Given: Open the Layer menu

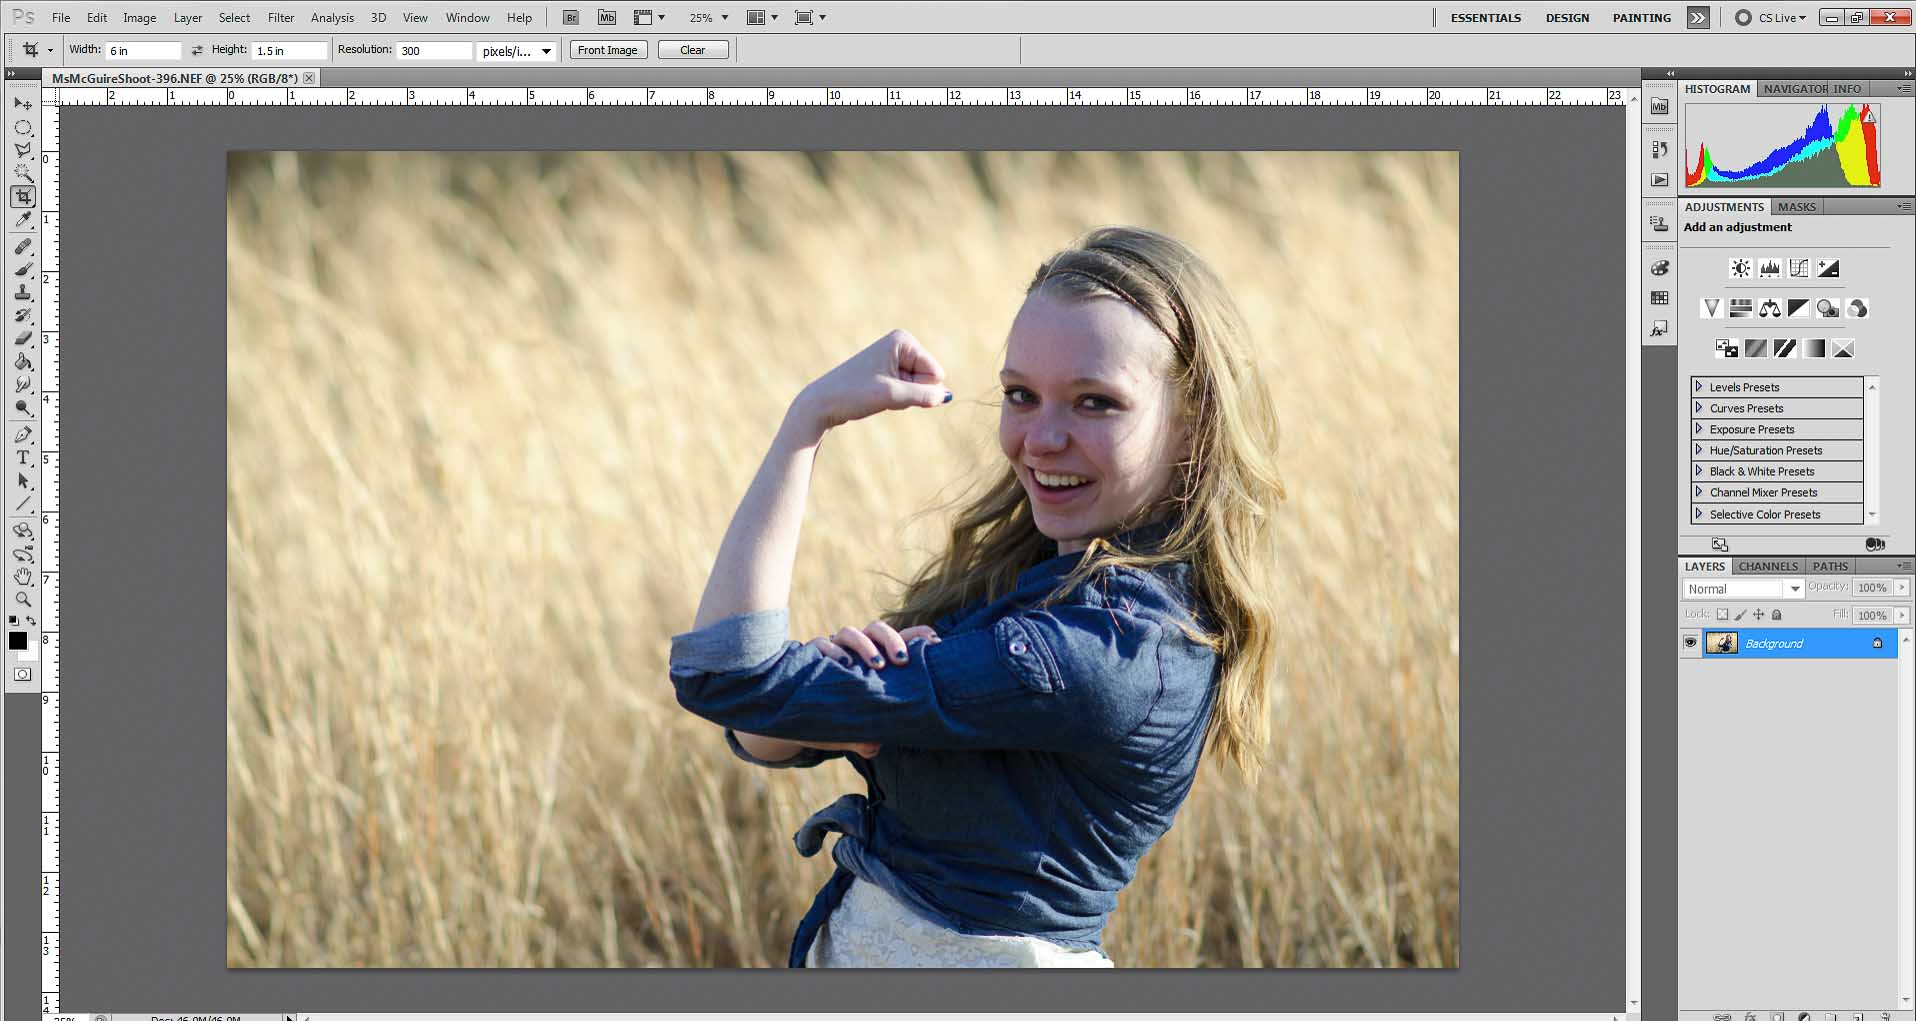Looking at the screenshot, I should point(188,18).
